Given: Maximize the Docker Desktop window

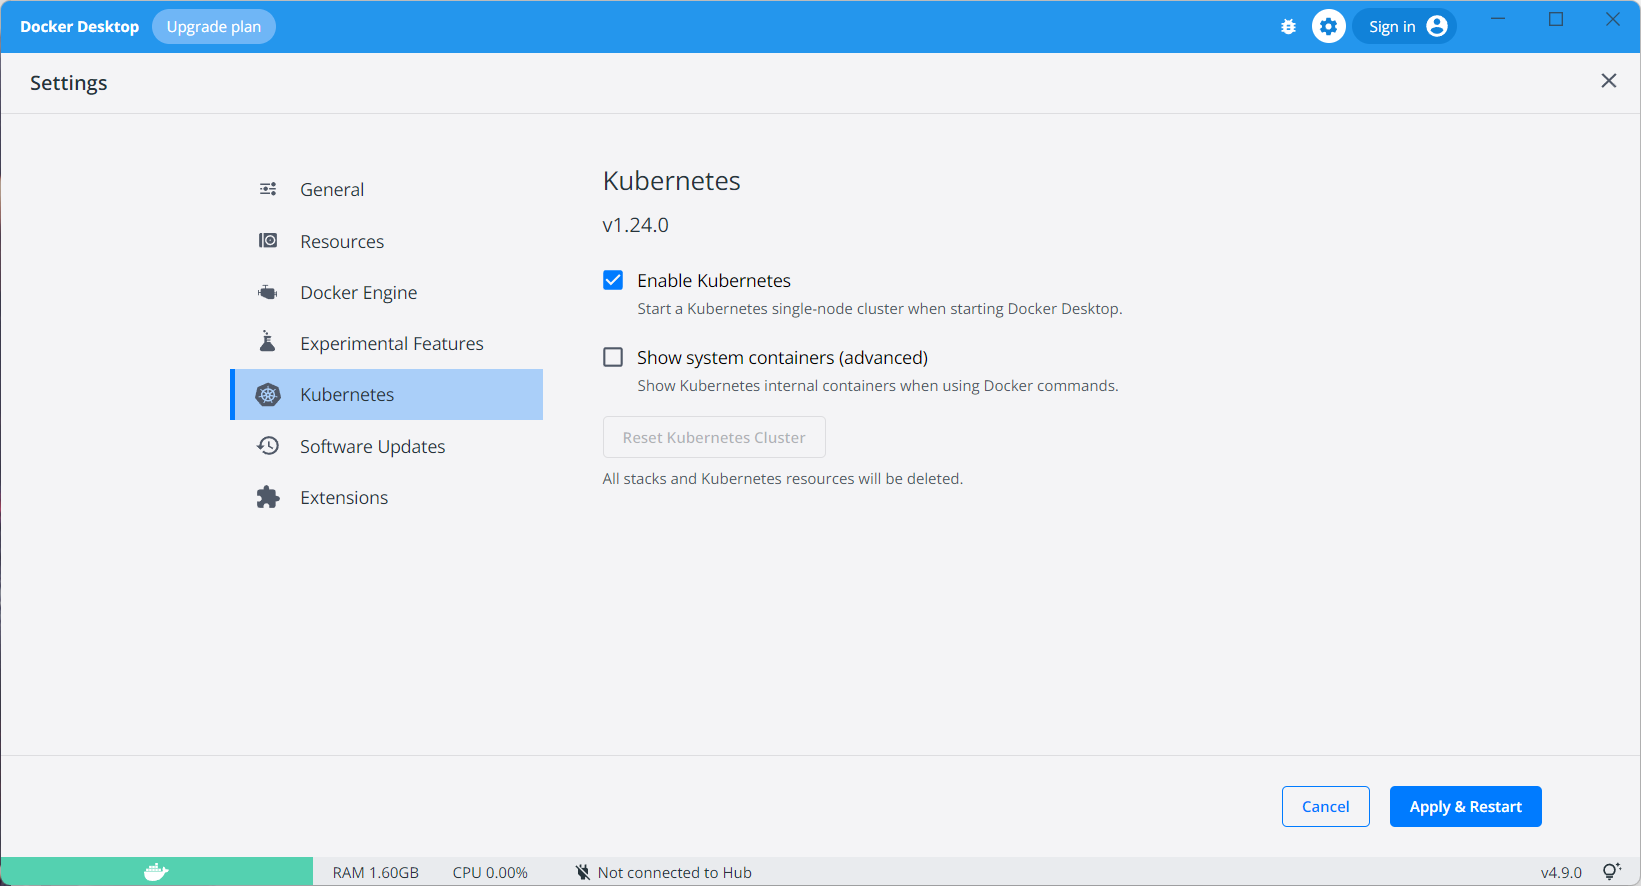Looking at the screenshot, I should coord(1556,19).
